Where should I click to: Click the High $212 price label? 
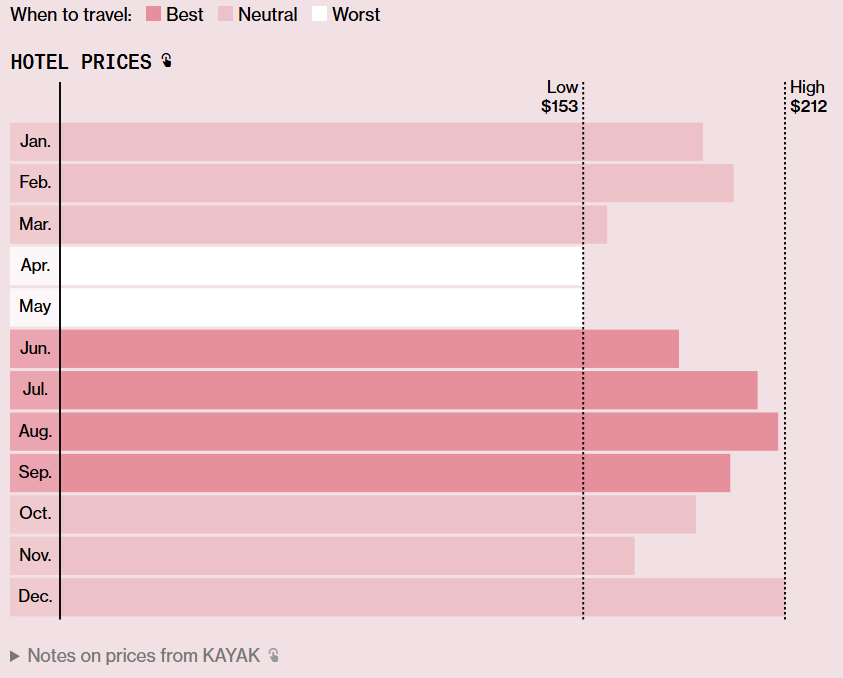(x=808, y=97)
